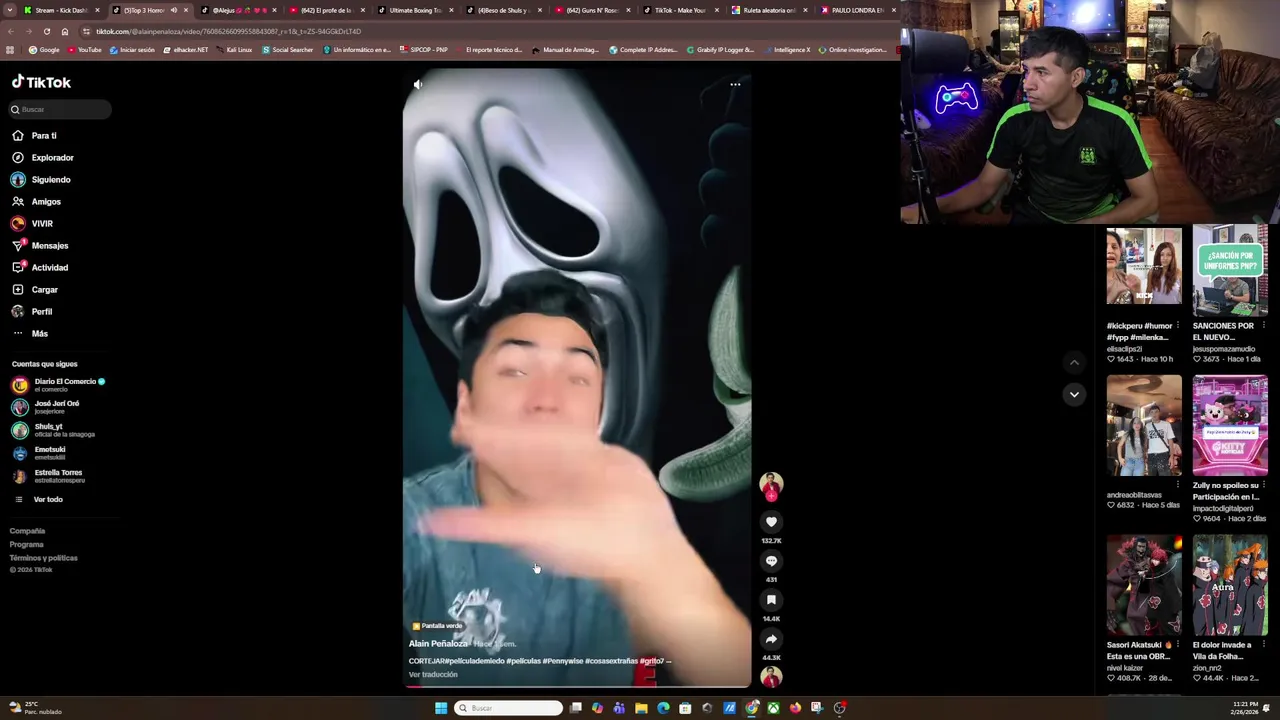This screenshot has width=1280, height=720.
Task: Go to next video down arrow
Action: [x=1074, y=395]
